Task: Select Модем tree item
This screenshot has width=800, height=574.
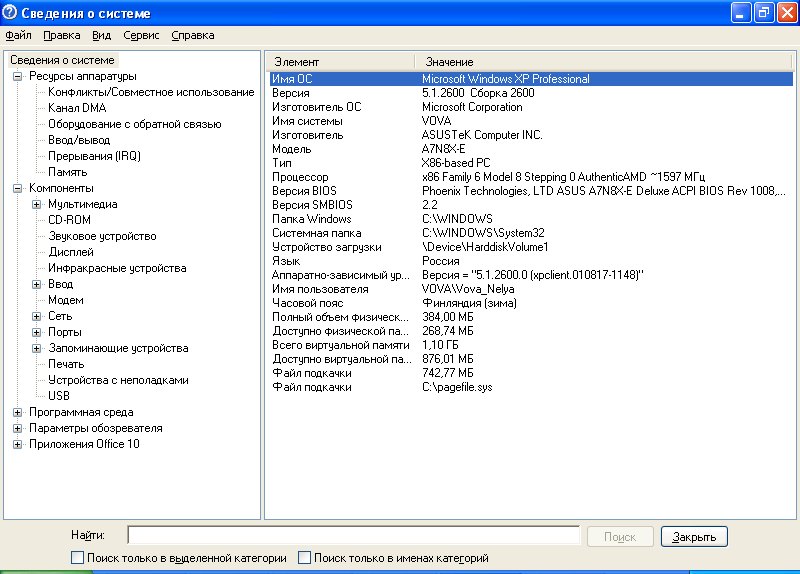Action: (x=66, y=300)
